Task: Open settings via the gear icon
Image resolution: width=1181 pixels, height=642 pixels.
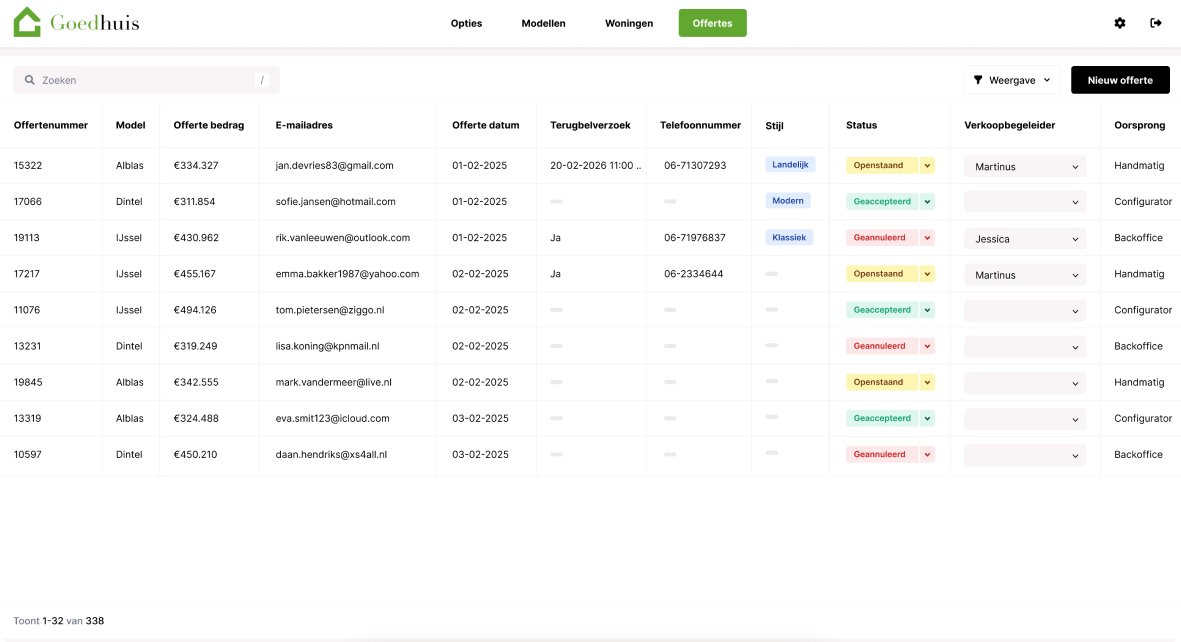Action: tap(1120, 23)
